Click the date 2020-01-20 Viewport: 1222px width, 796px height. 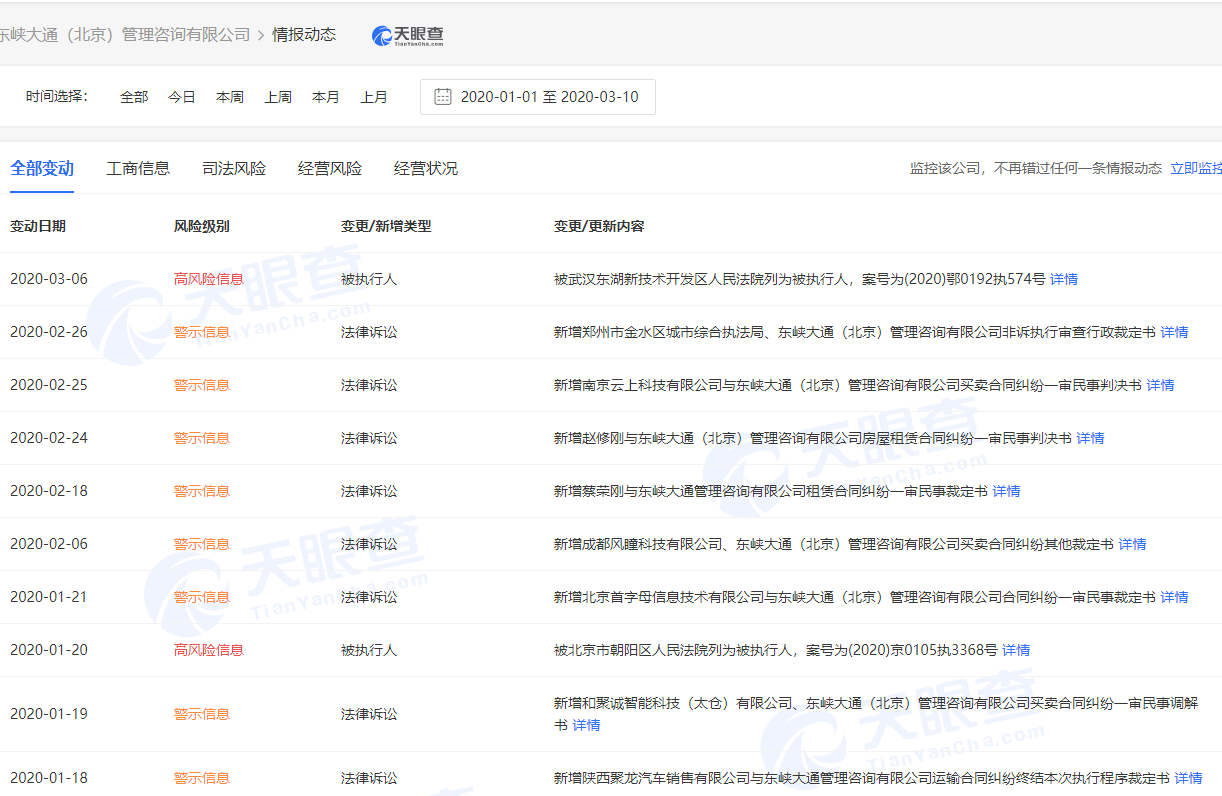[49, 650]
